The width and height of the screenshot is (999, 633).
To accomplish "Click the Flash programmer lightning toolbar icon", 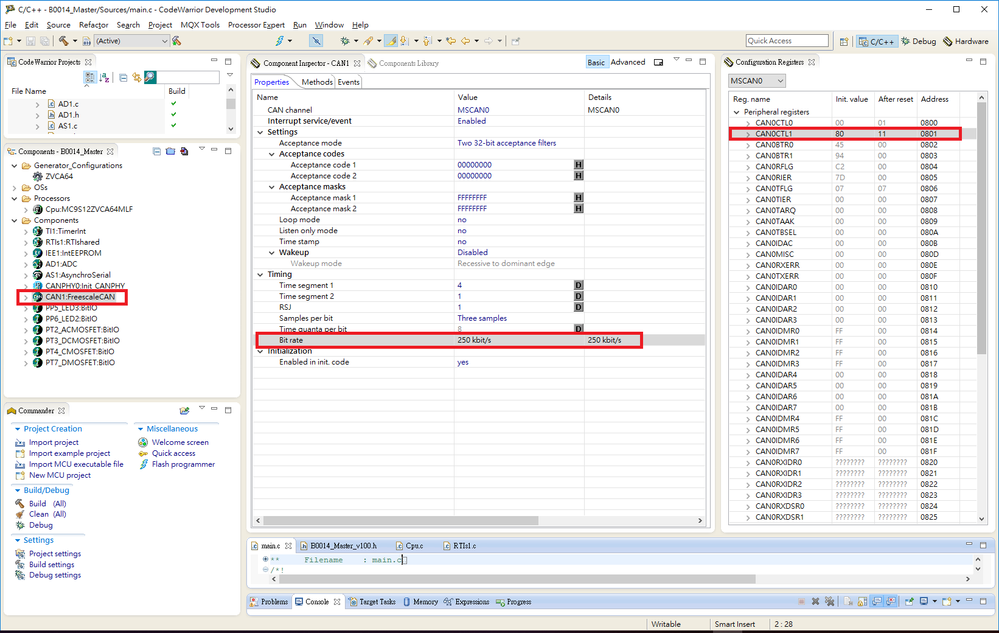I will (x=279, y=41).
